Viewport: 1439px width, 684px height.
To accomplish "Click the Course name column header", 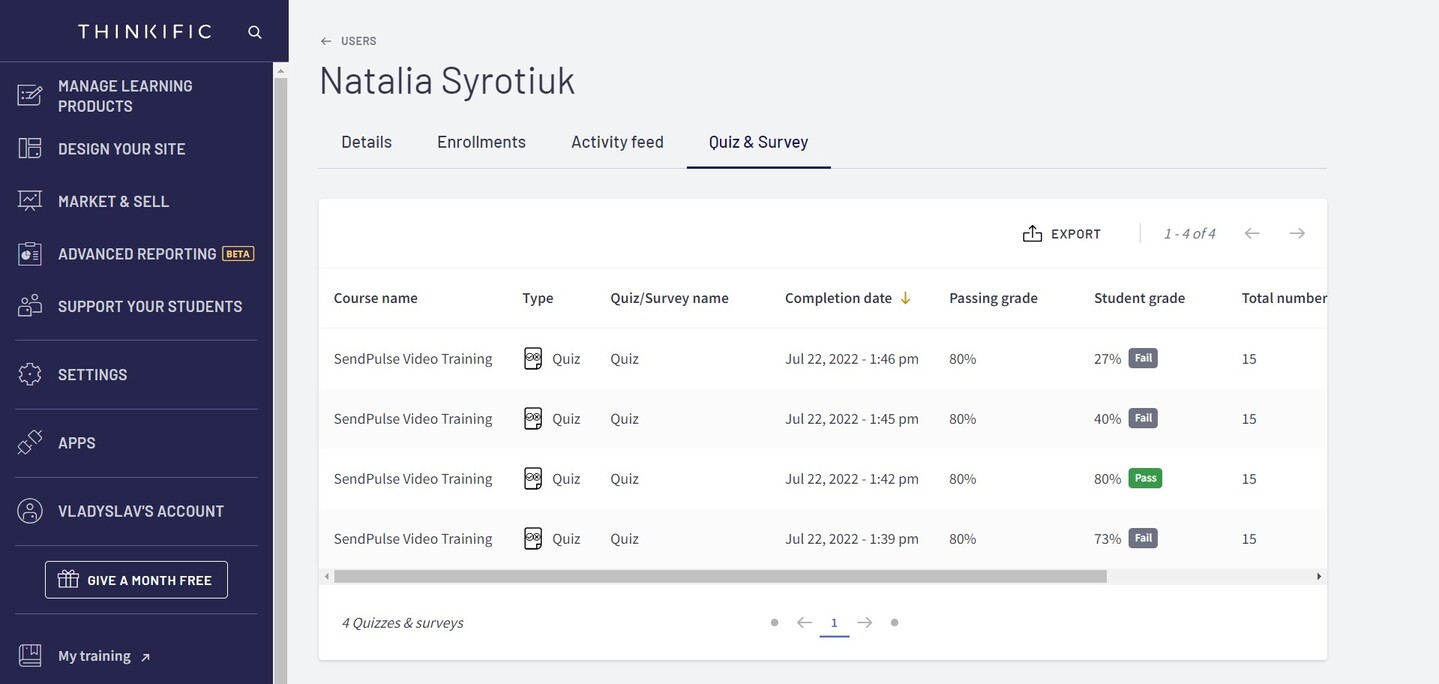I will coord(376,298).
